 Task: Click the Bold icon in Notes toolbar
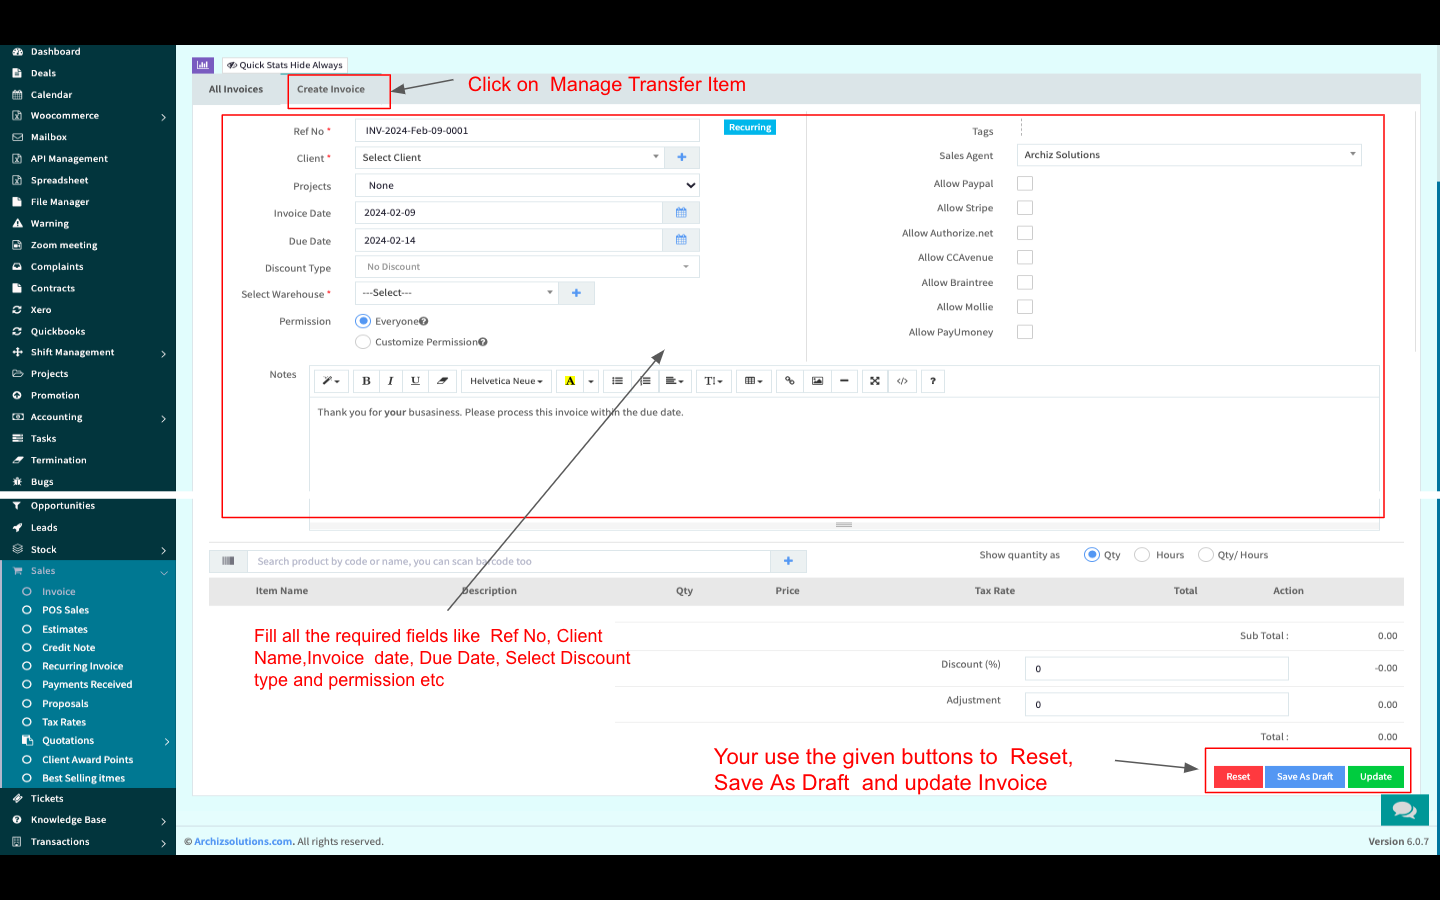(x=366, y=381)
